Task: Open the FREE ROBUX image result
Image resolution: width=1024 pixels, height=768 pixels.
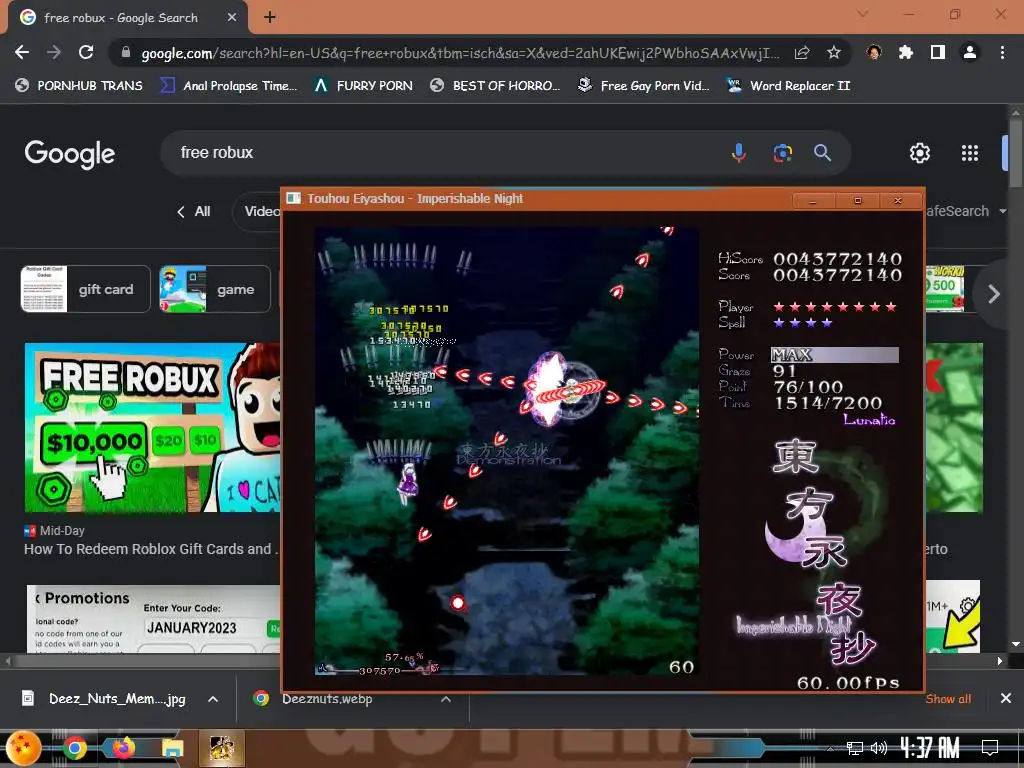Action: [x=152, y=428]
